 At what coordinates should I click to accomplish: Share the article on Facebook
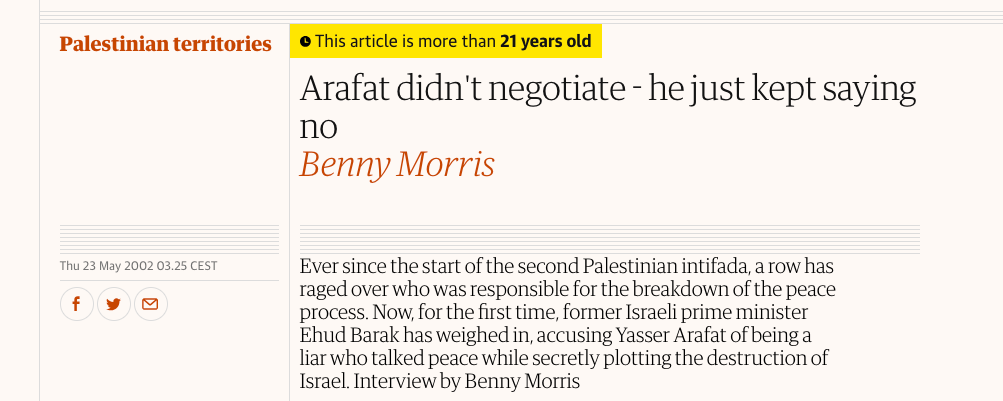(77, 304)
